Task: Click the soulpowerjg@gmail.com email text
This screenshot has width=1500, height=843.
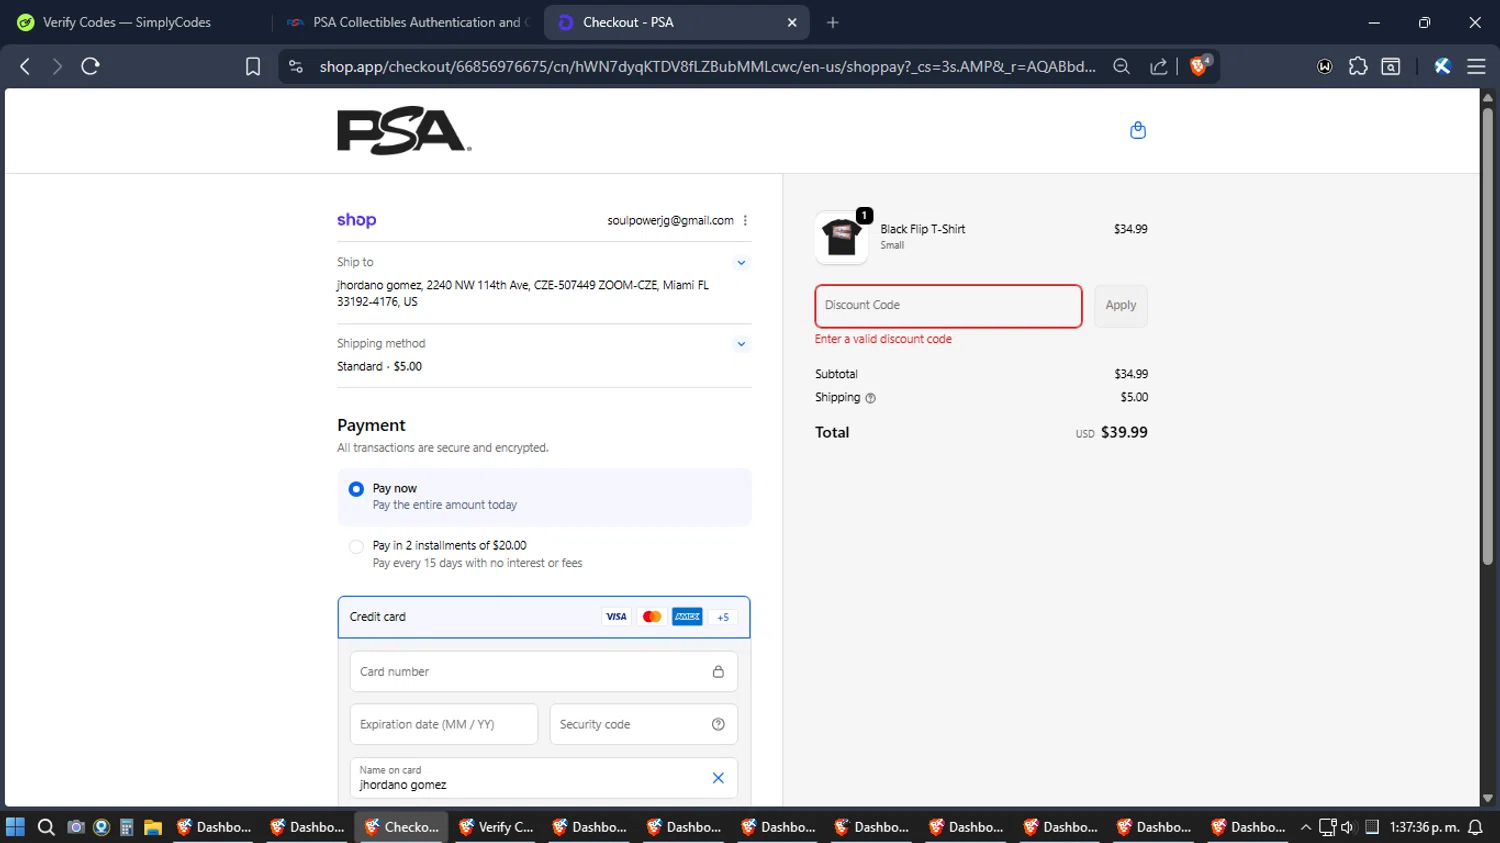Action: pyautogui.click(x=670, y=221)
